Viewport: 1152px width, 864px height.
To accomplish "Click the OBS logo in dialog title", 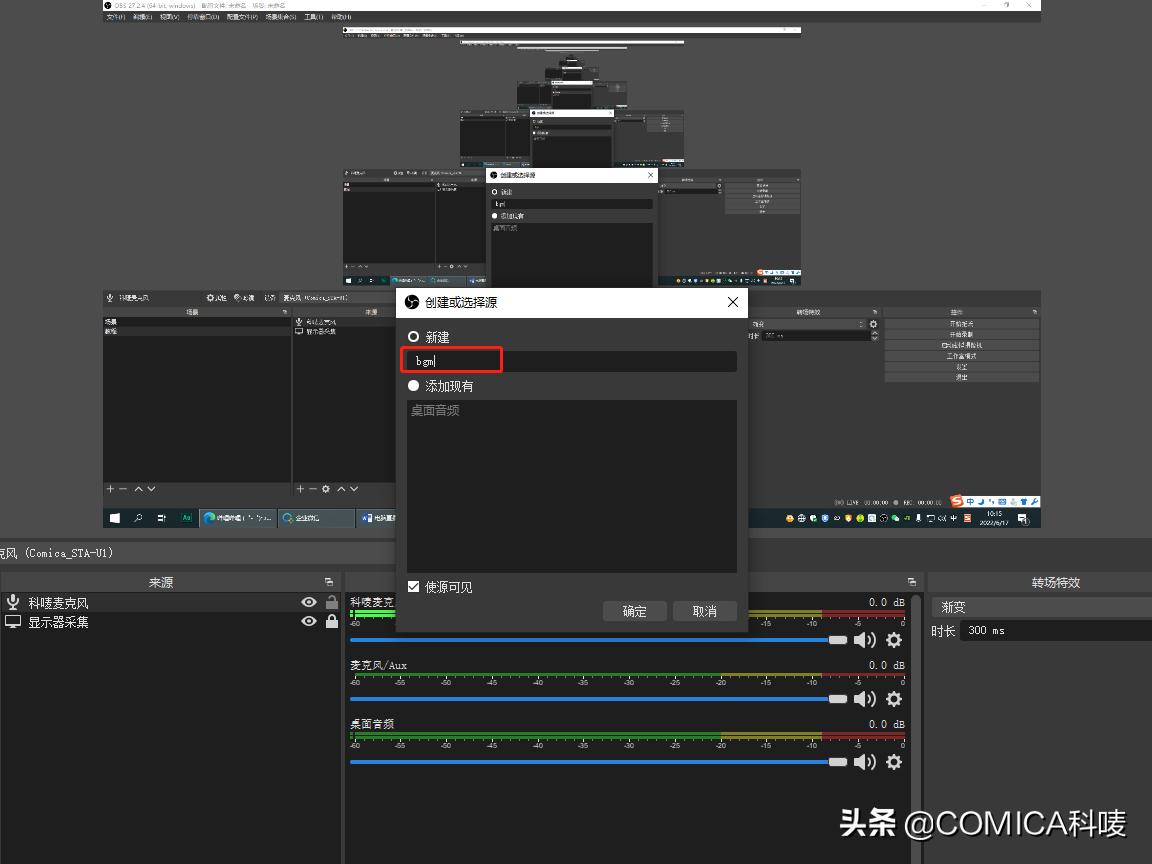I will coord(411,302).
